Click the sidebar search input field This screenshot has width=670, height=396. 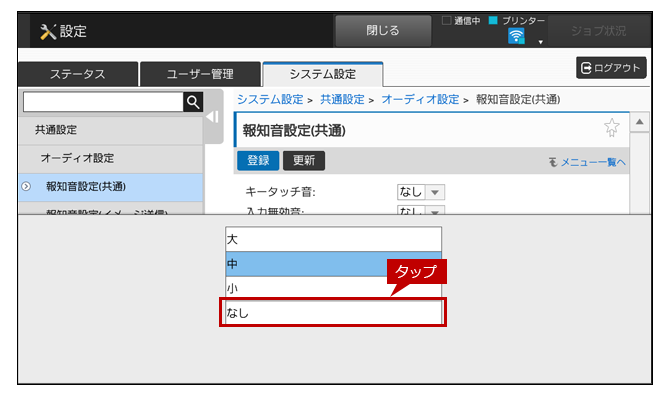tap(103, 102)
